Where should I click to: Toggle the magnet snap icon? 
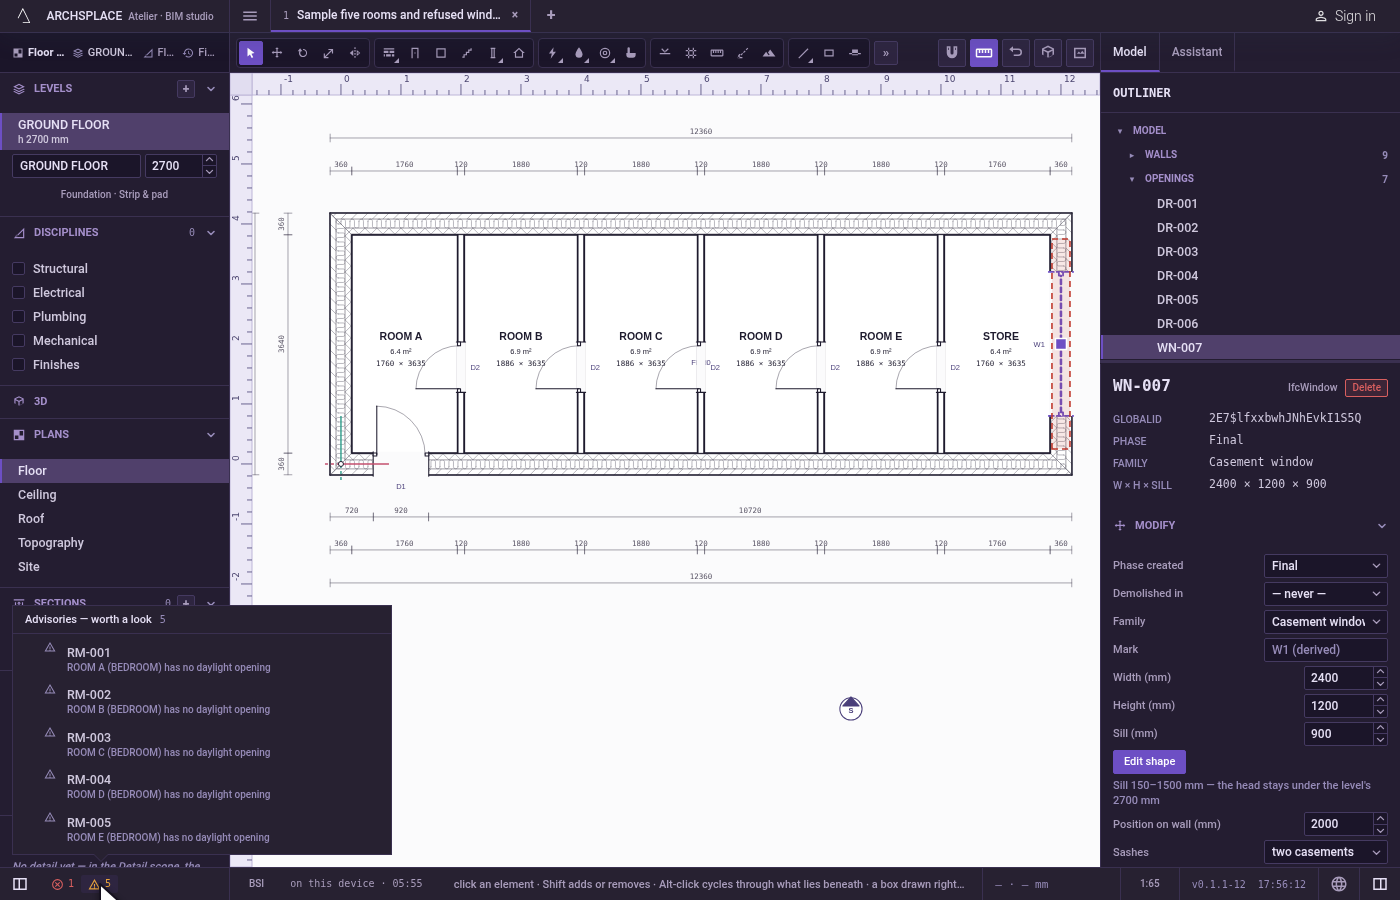pos(952,52)
